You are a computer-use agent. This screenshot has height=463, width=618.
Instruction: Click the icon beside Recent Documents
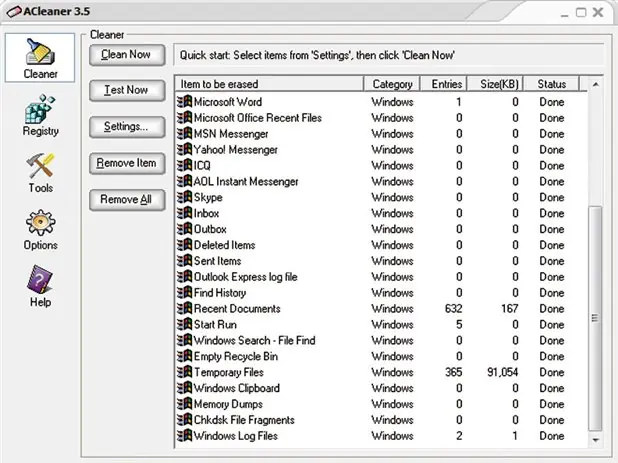tap(184, 308)
